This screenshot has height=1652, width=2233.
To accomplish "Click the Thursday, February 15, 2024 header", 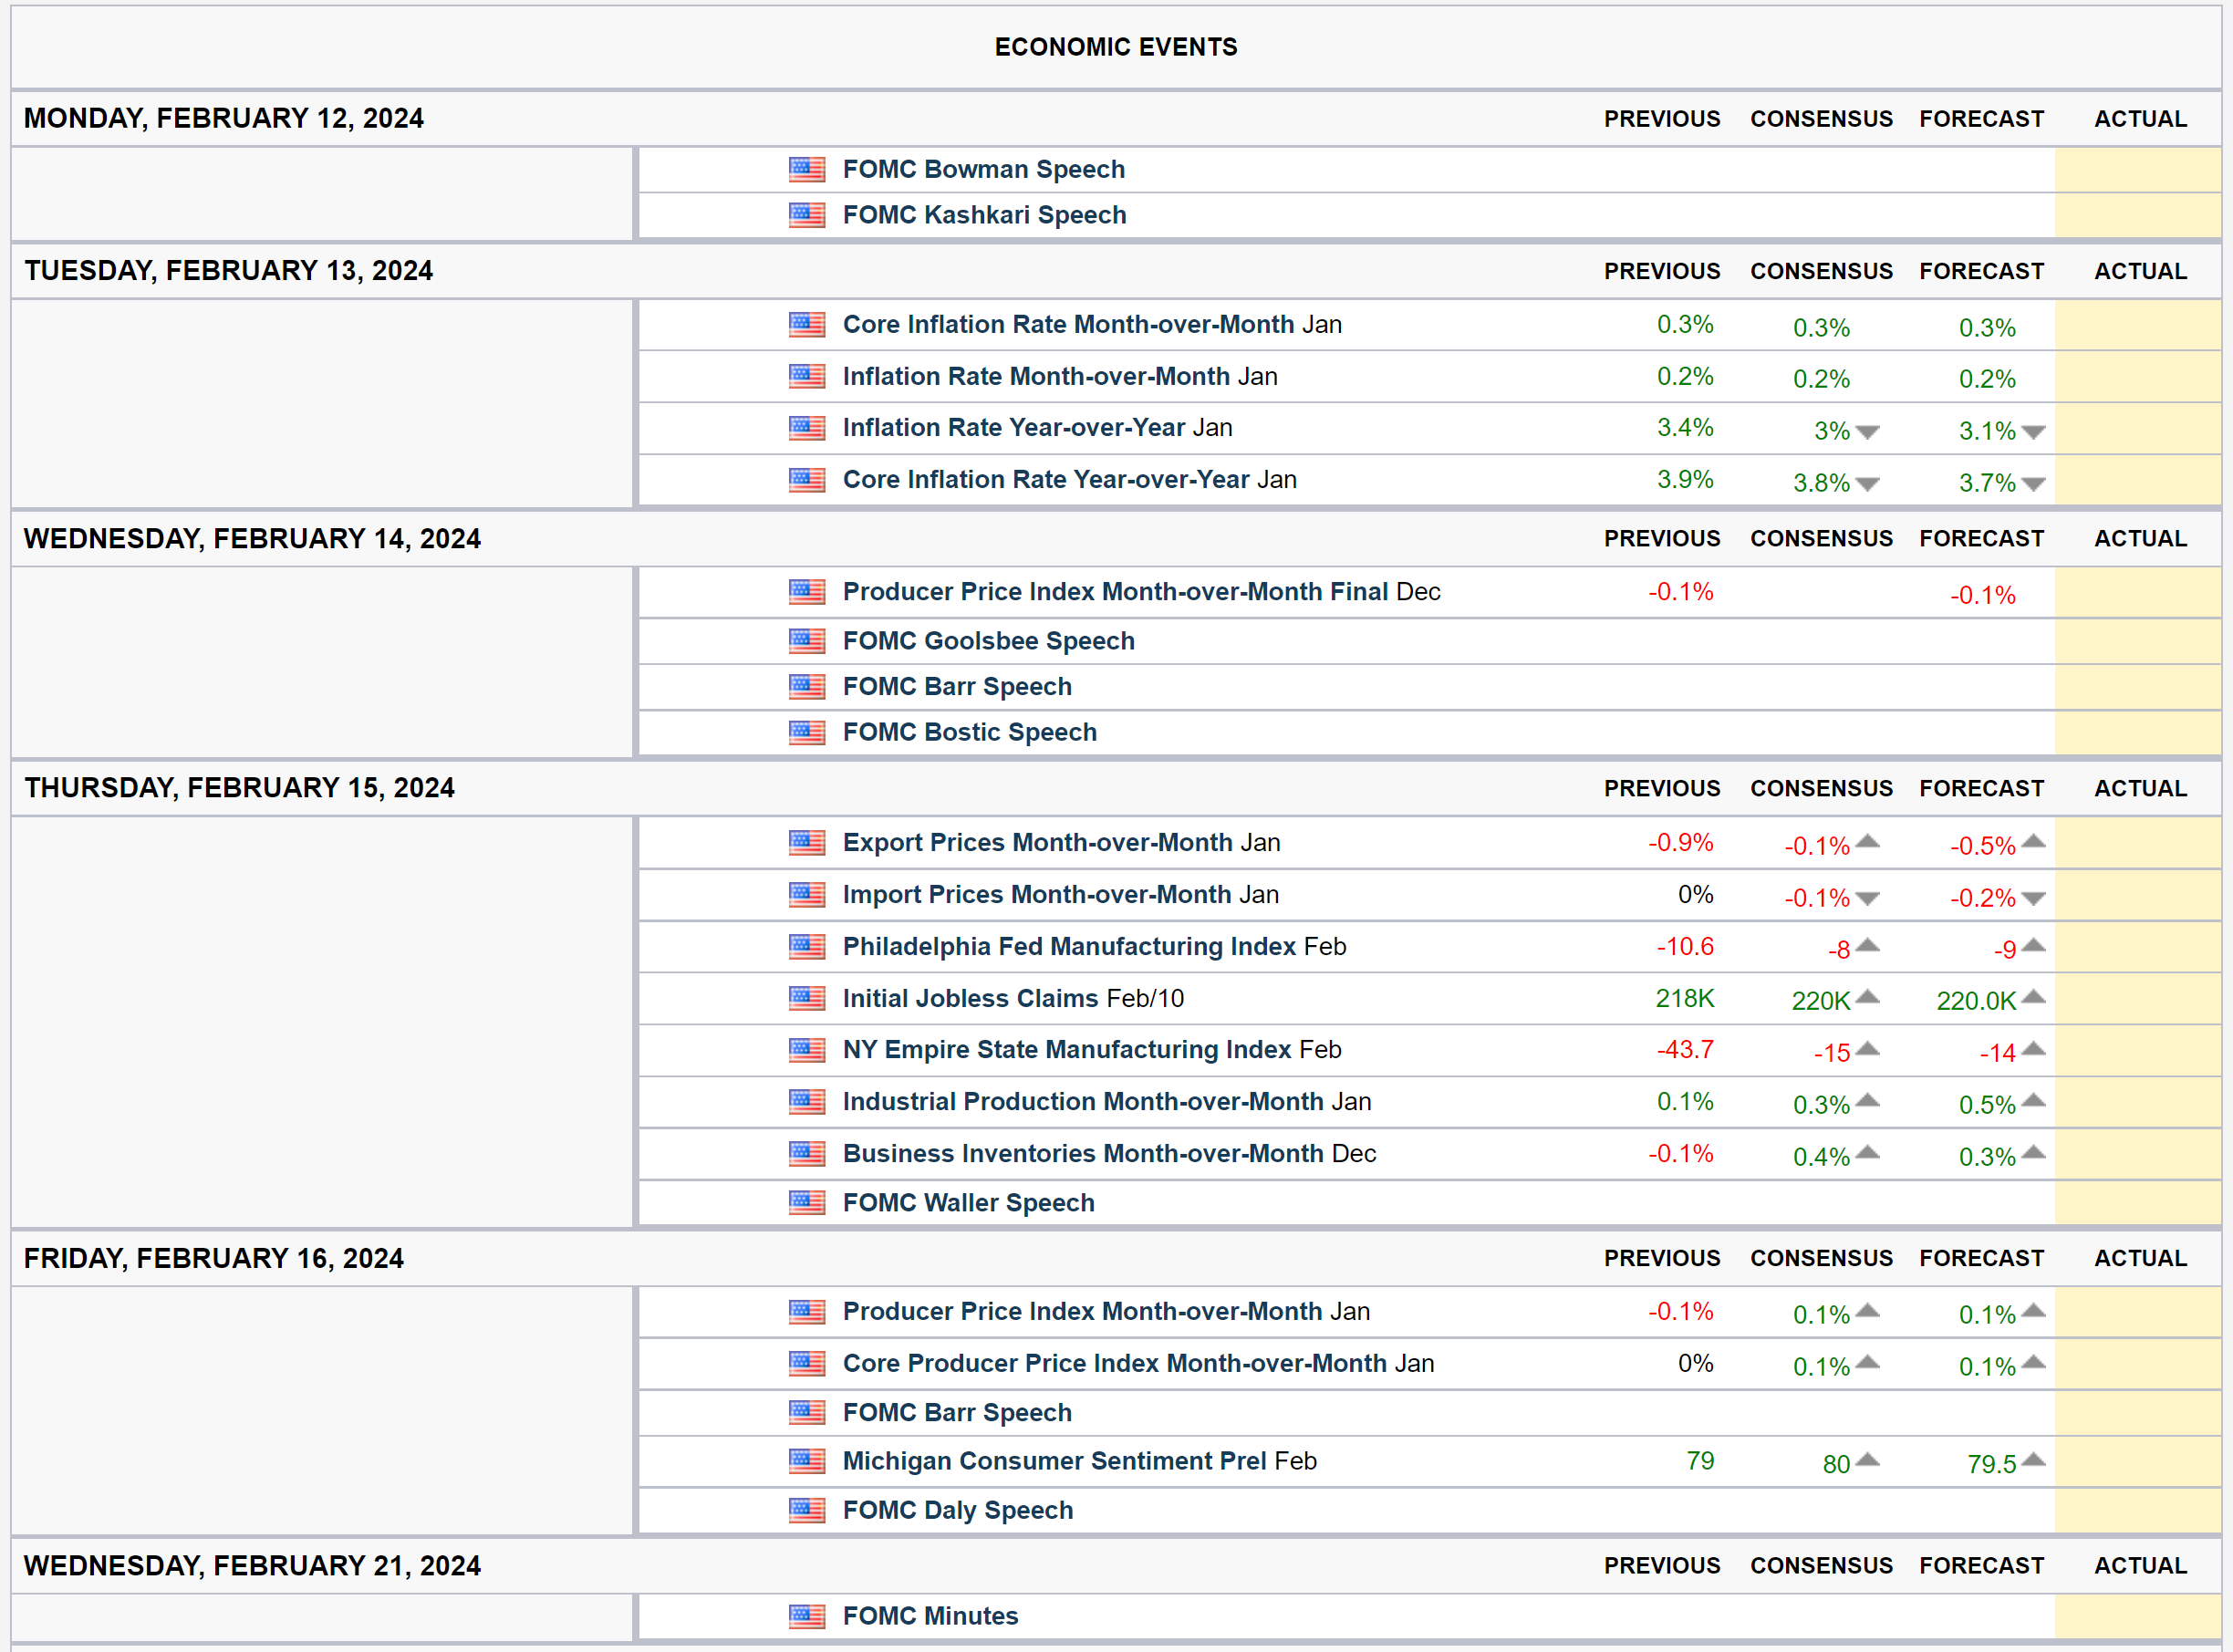I will click(239, 788).
